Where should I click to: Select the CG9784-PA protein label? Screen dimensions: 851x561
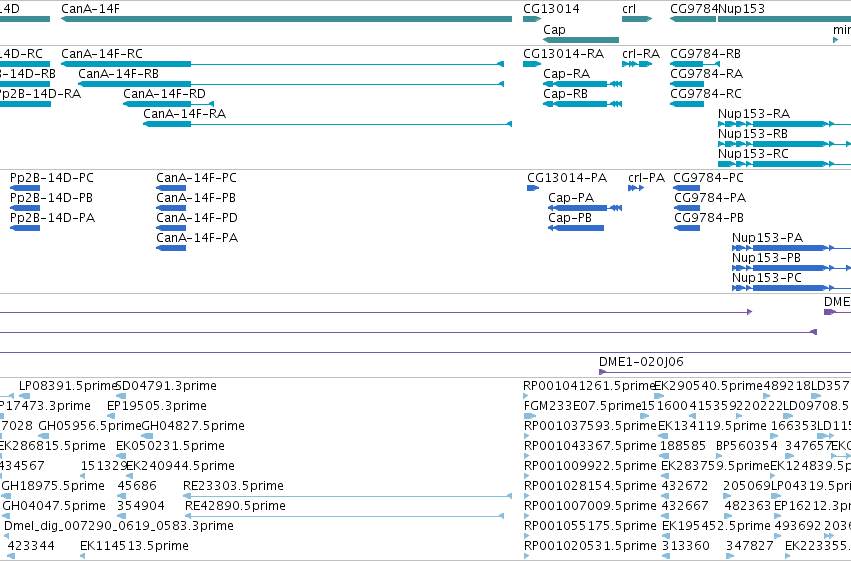pyautogui.click(x=710, y=198)
